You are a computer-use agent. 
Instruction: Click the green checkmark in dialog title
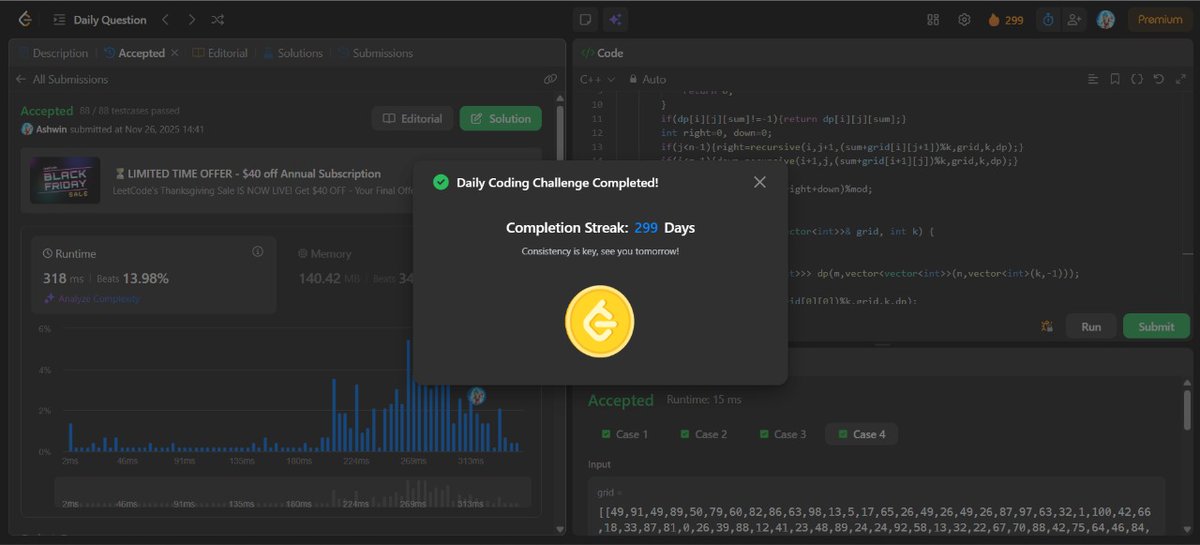tap(440, 182)
